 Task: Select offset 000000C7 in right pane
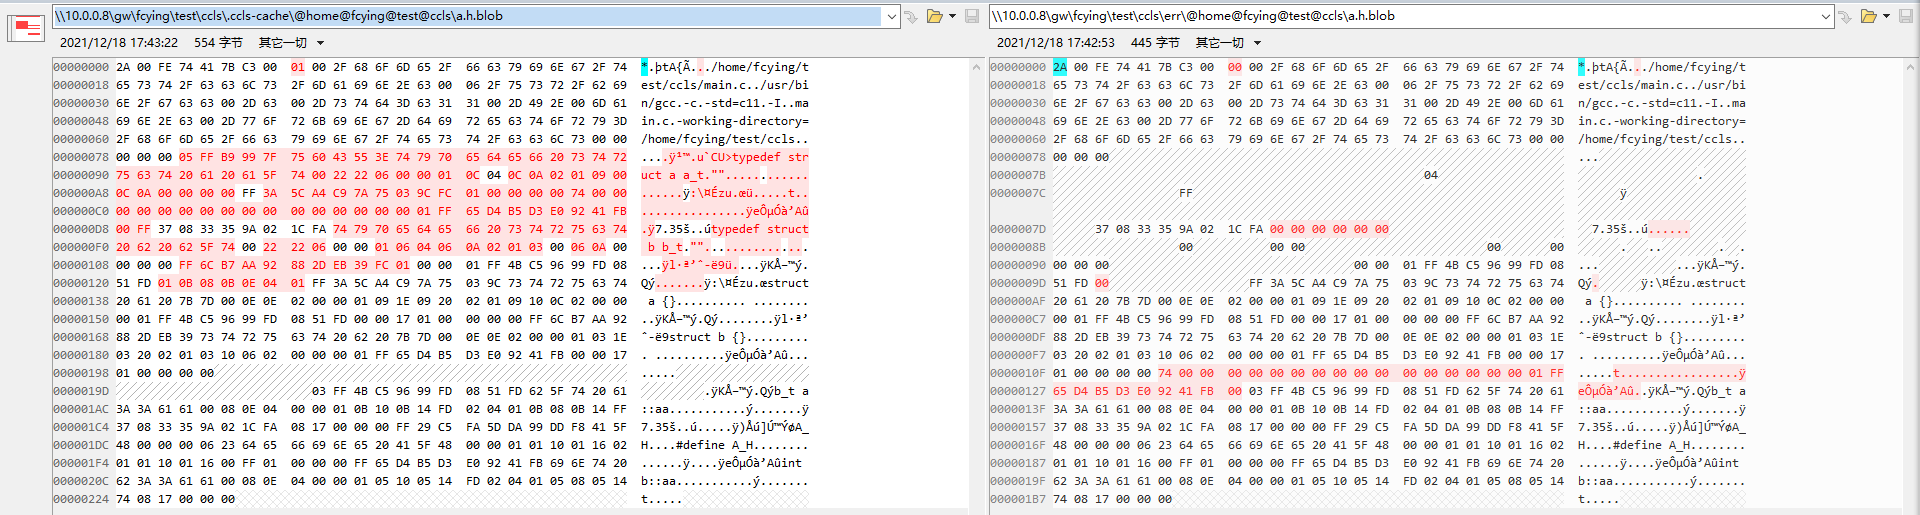coord(1018,319)
